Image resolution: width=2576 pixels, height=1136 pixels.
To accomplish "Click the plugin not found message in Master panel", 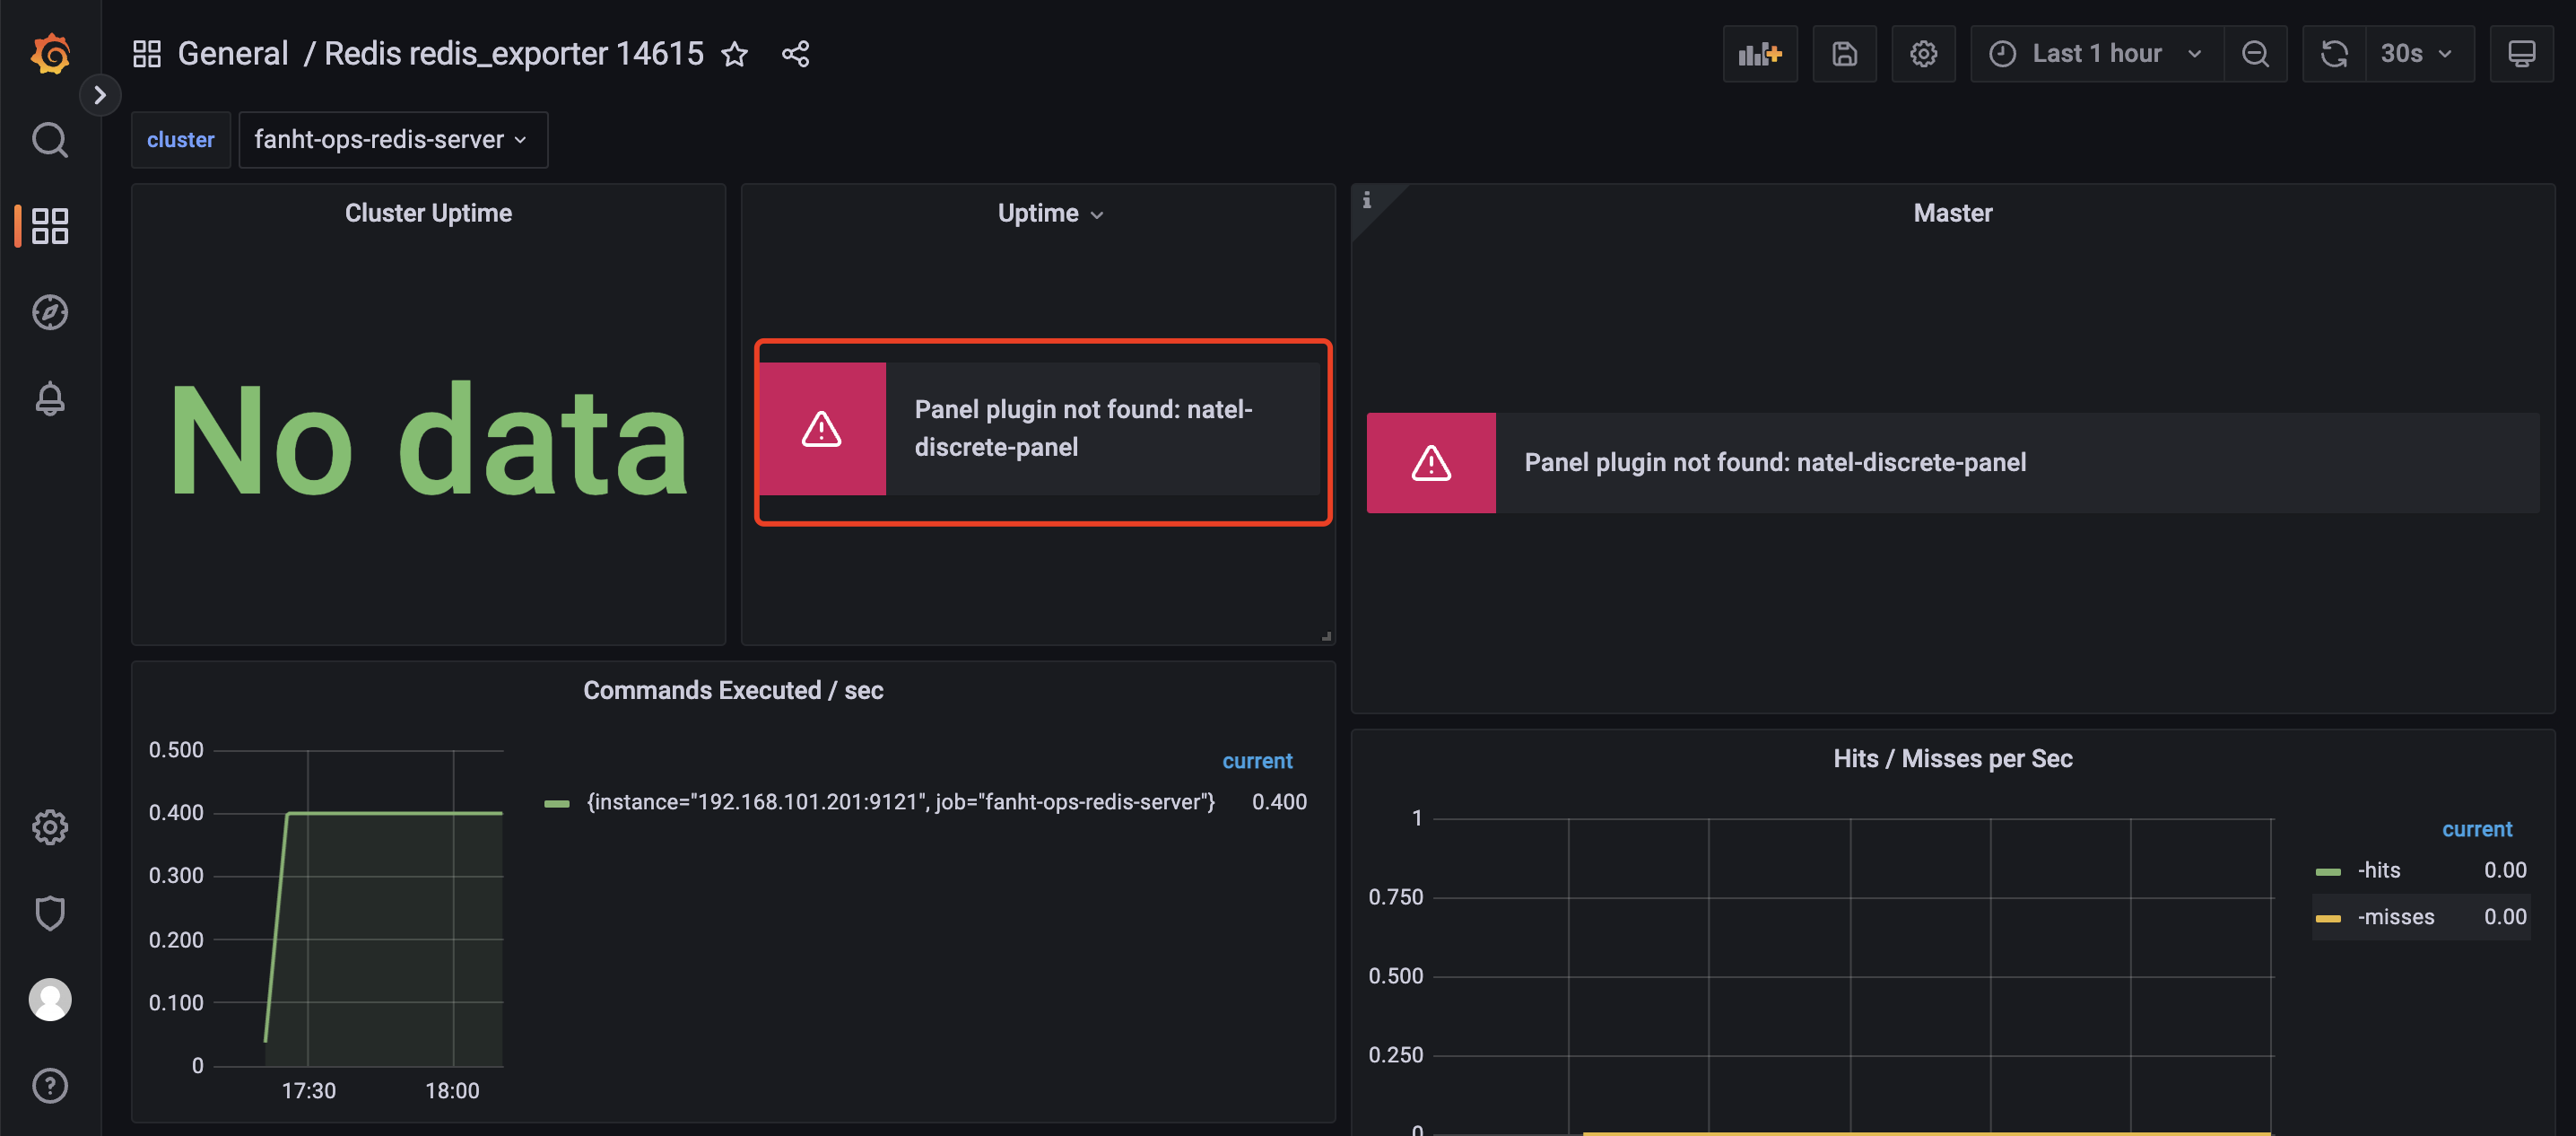I will pyautogui.click(x=1775, y=462).
